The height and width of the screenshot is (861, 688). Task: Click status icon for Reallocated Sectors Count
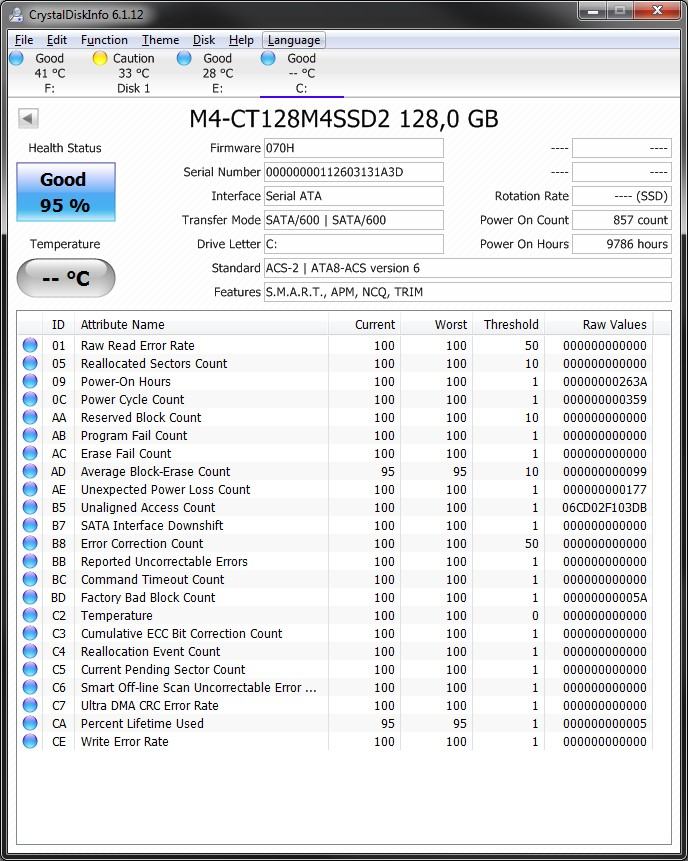coord(30,363)
